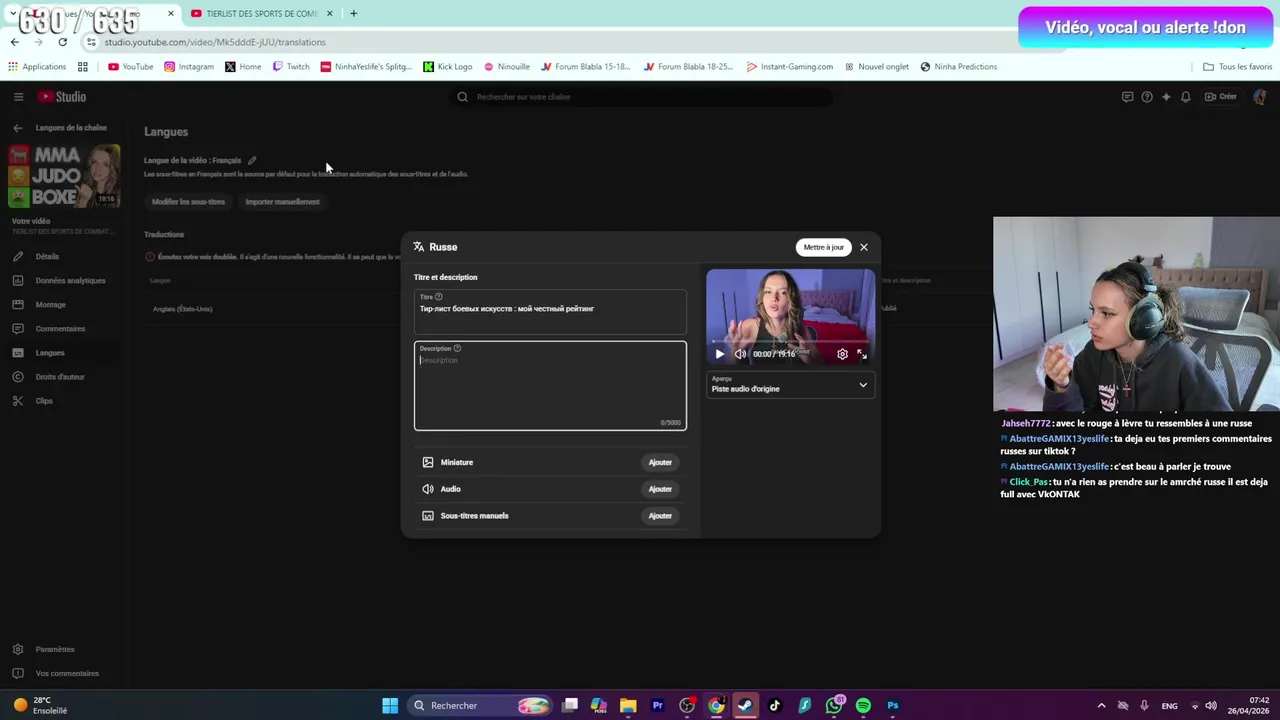Click Modifier les sous-titres button
Image resolution: width=1280 pixels, height=720 pixels.
pos(188,202)
